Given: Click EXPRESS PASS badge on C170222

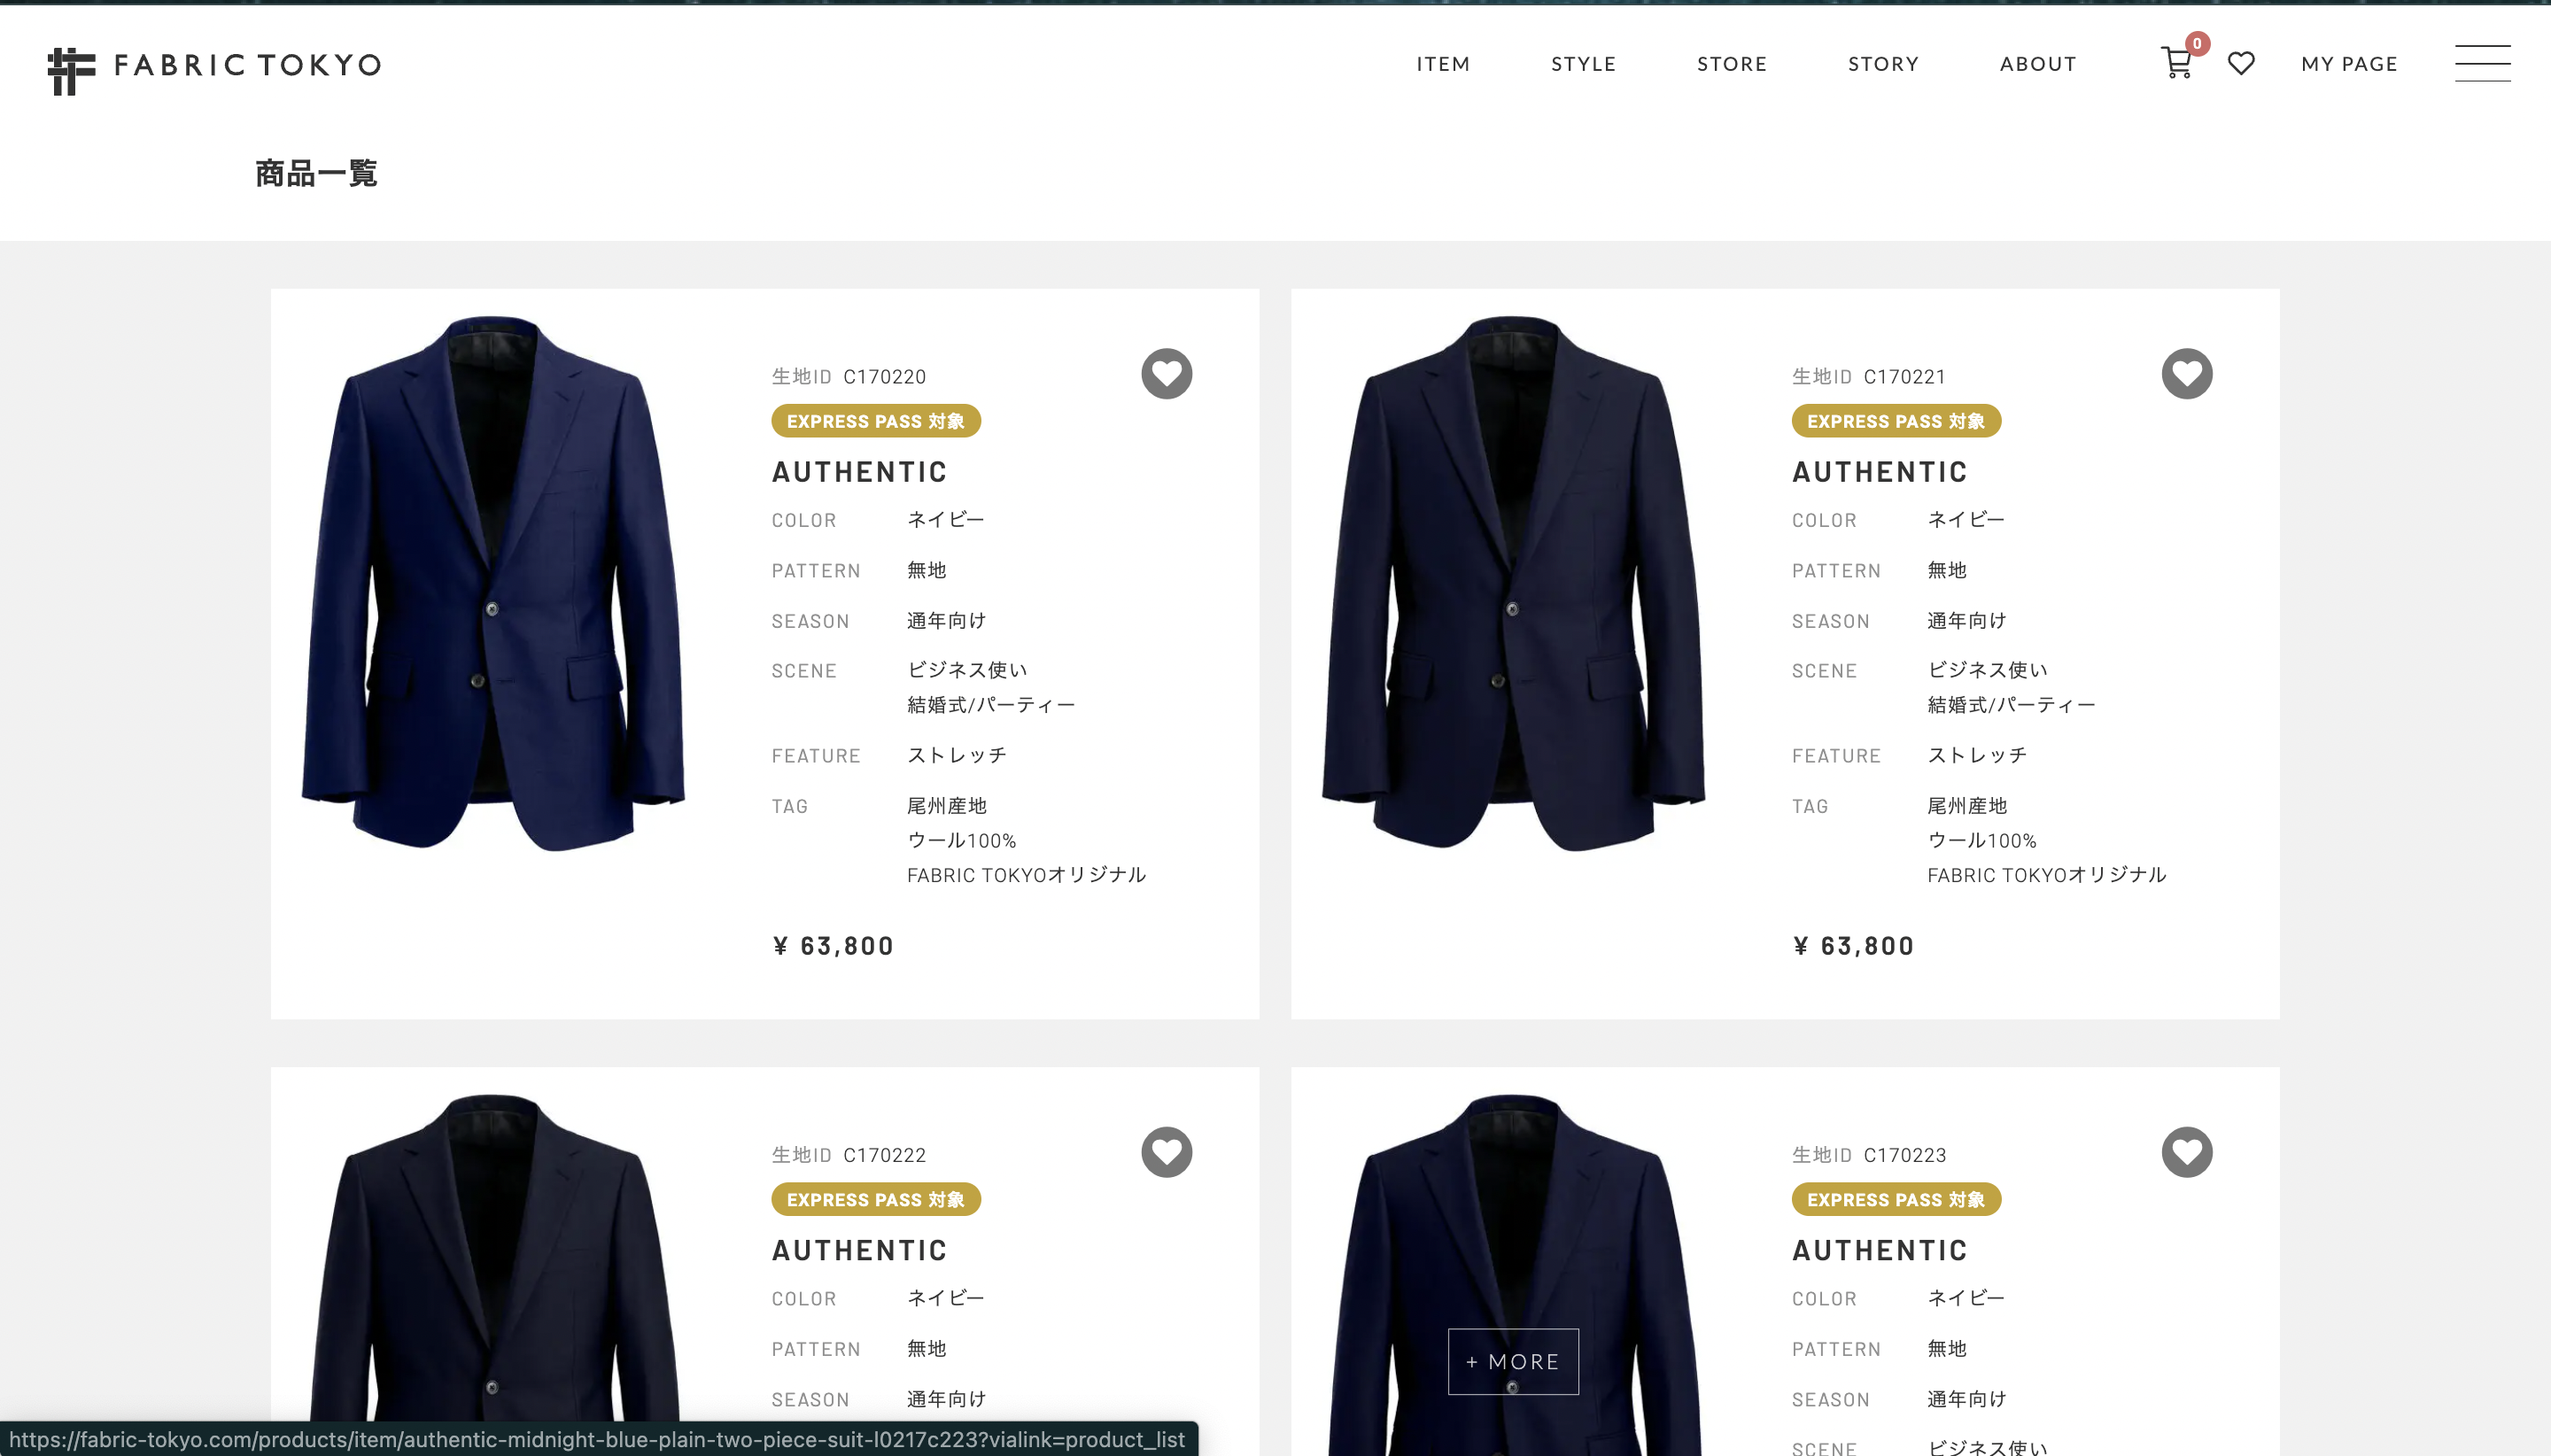Looking at the screenshot, I should click(x=876, y=1199).
